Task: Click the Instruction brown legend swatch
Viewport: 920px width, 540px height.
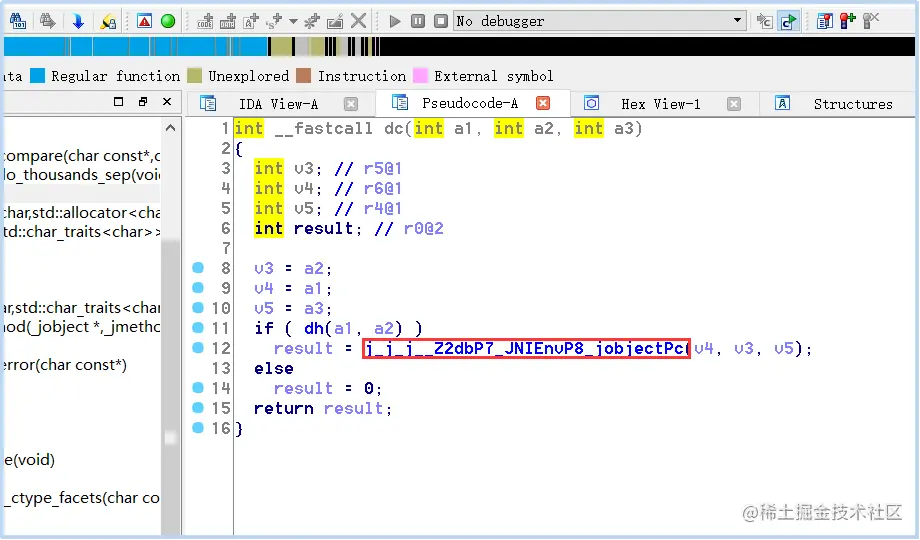Action: coord(303,76)
